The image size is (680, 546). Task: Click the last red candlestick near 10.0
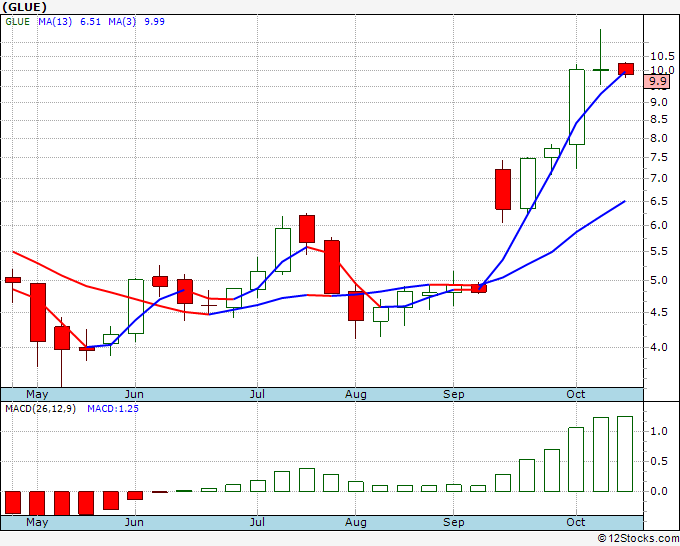626,69
